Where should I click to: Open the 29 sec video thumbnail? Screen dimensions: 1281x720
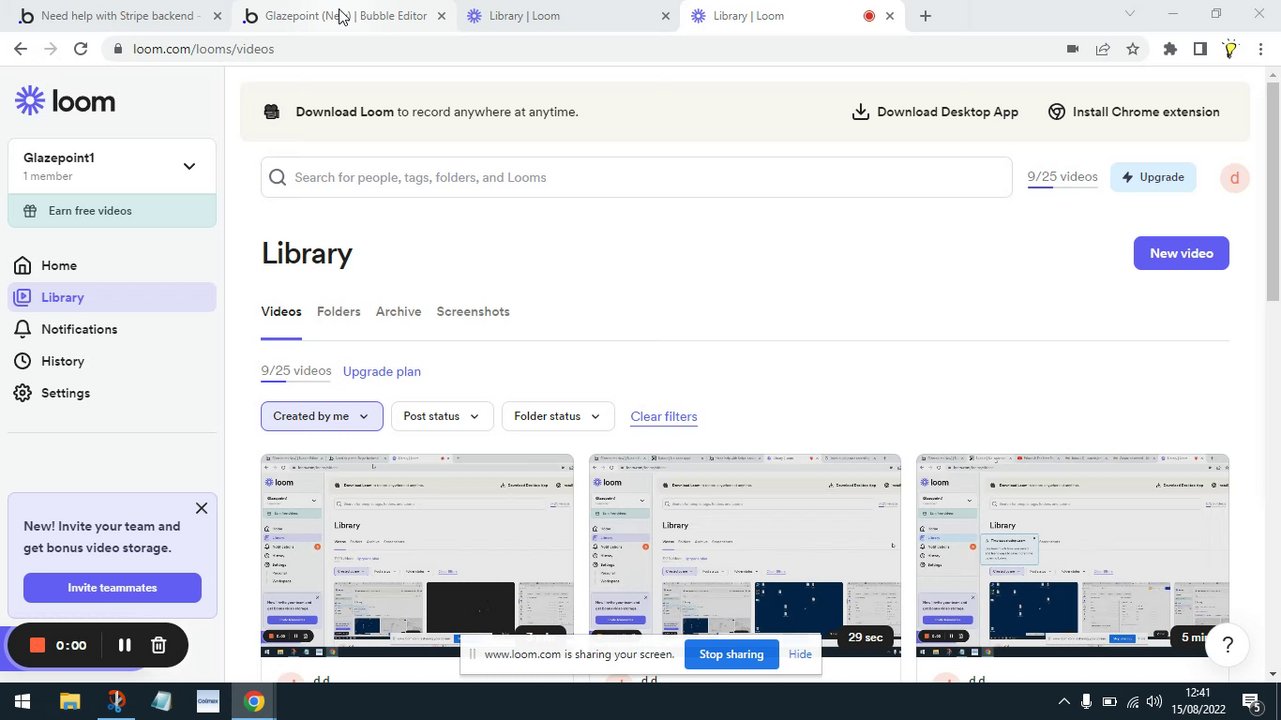coord(745,555)
